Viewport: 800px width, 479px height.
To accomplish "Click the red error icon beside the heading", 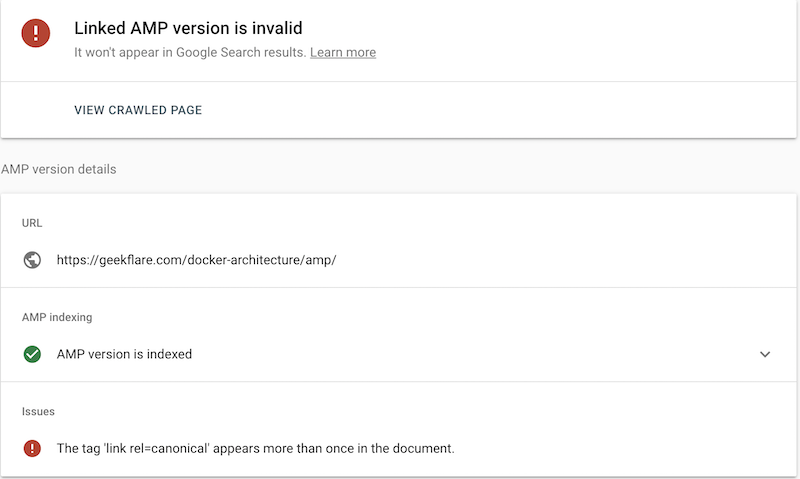I will tap(36, 33).
